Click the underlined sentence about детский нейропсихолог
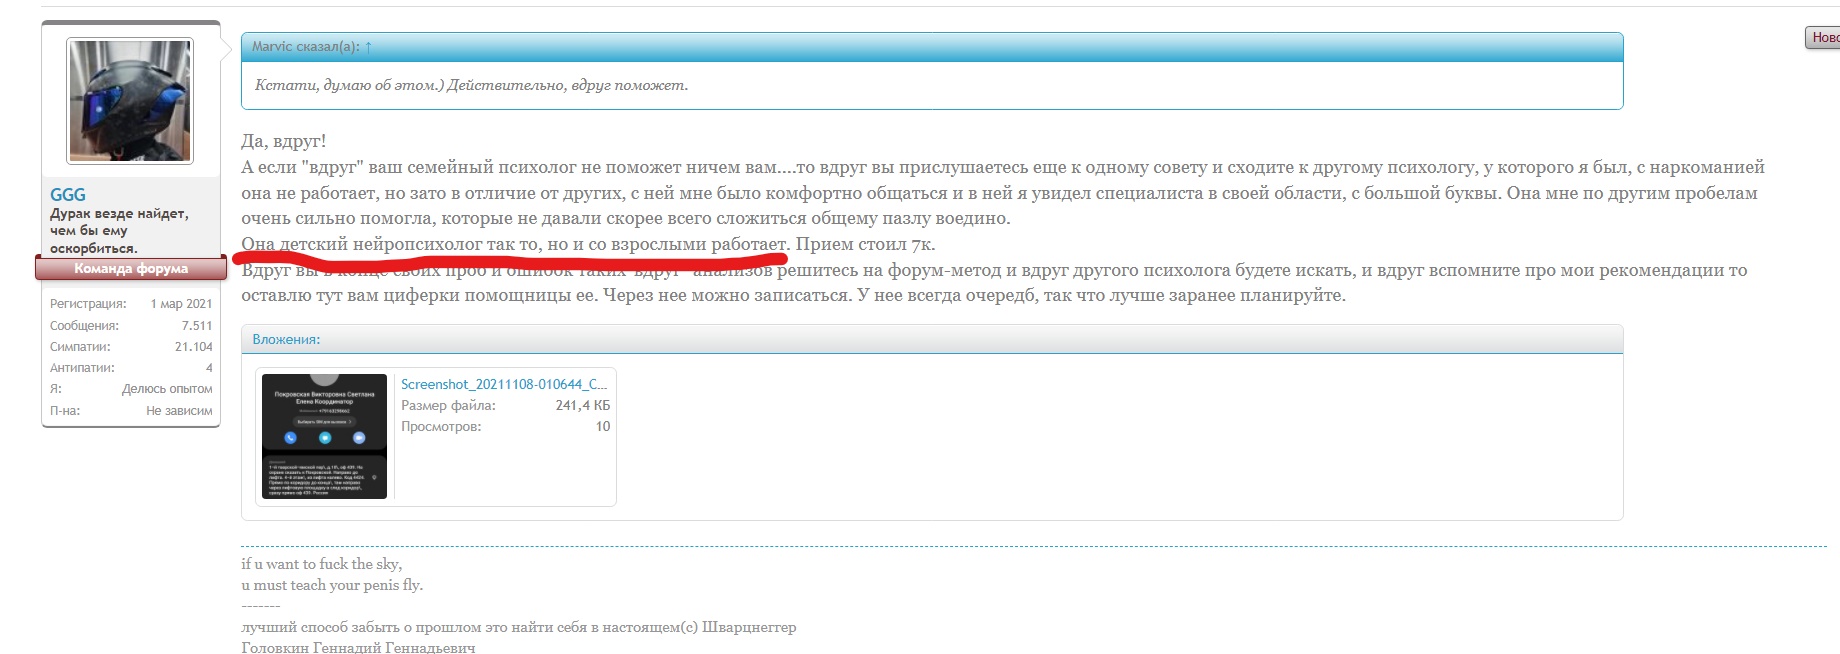This screenshot has height=654, width=1840. point(514,244)
